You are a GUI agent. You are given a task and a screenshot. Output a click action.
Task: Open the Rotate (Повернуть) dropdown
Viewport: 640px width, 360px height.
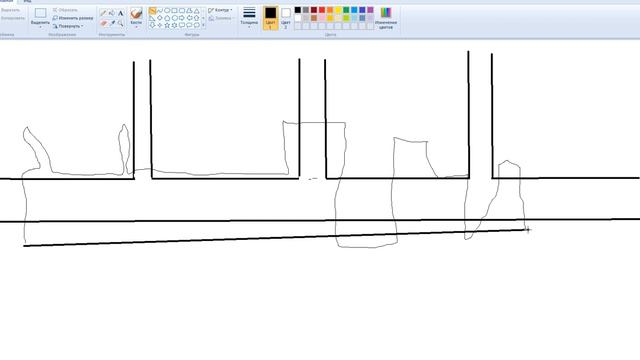point(68,26)
